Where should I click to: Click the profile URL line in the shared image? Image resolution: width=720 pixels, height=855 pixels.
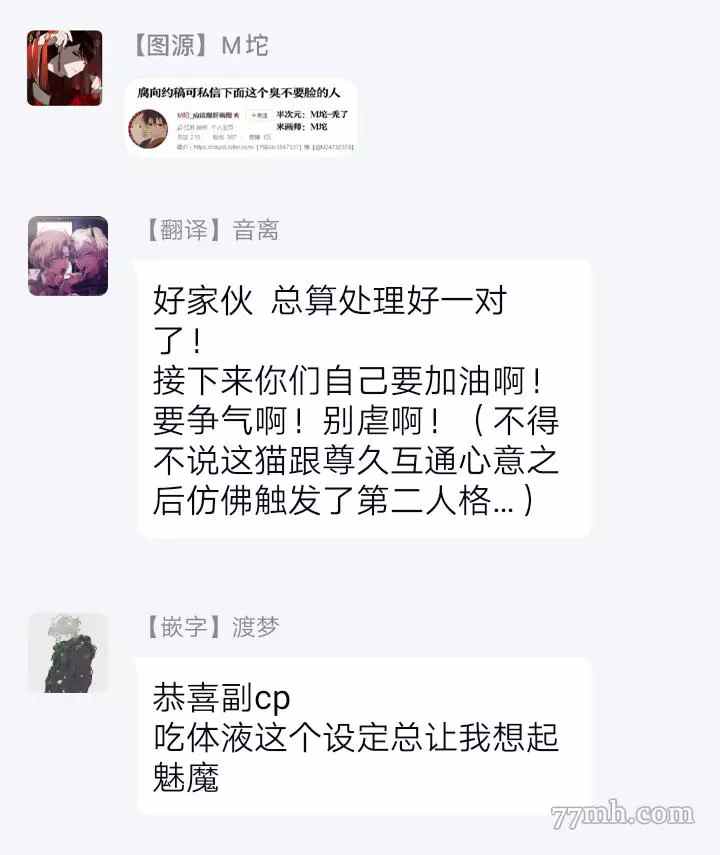click(265, 147)
